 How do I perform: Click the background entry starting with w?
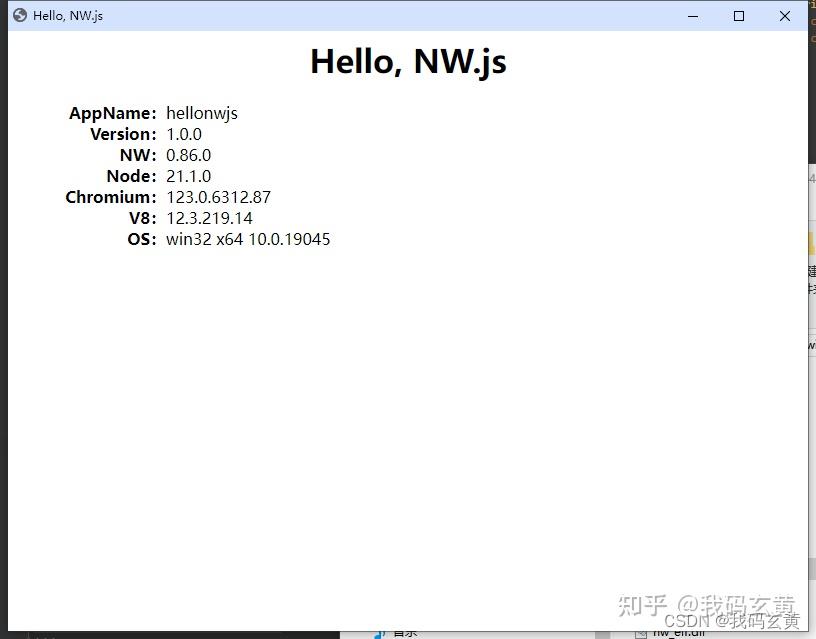812,344
